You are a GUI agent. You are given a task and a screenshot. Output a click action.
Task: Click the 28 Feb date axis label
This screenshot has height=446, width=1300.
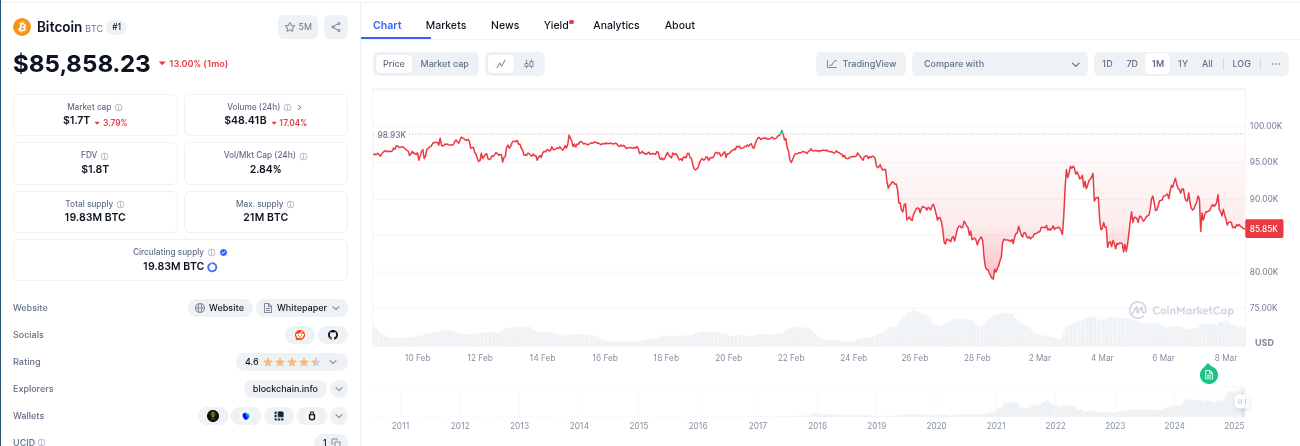(977, 357)
